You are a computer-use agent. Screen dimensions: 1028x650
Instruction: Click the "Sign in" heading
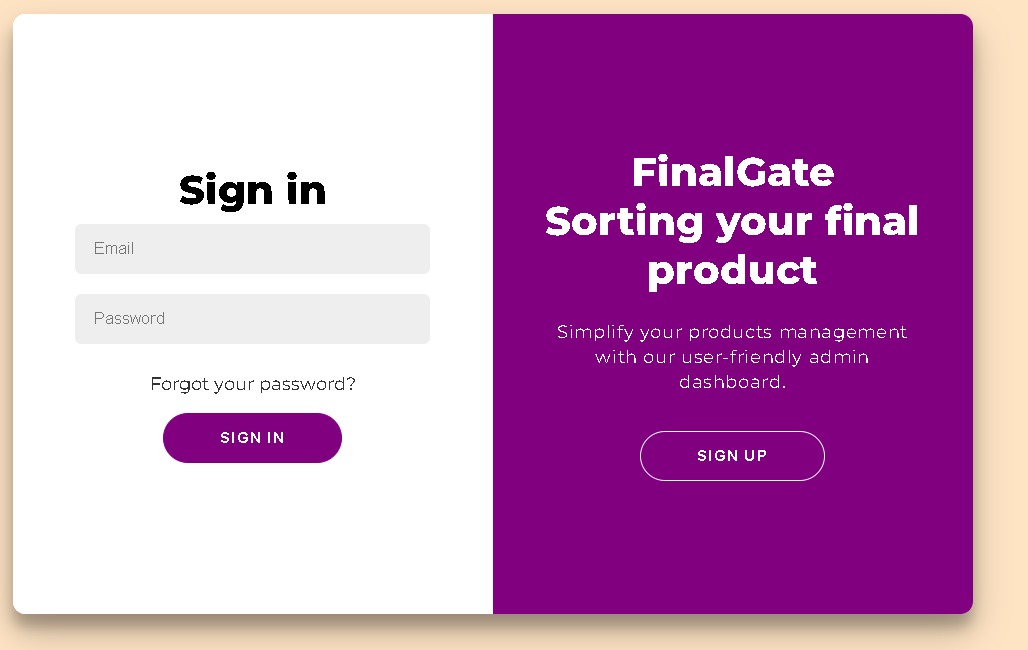click(x=252, y=190)
